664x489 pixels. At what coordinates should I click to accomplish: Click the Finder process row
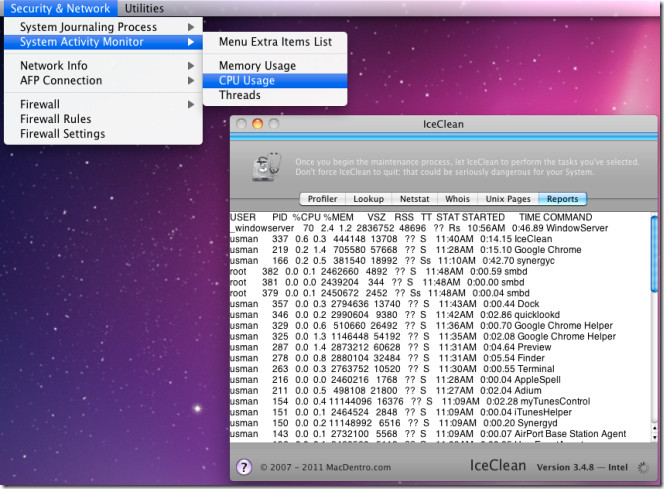tap(440, 358)
